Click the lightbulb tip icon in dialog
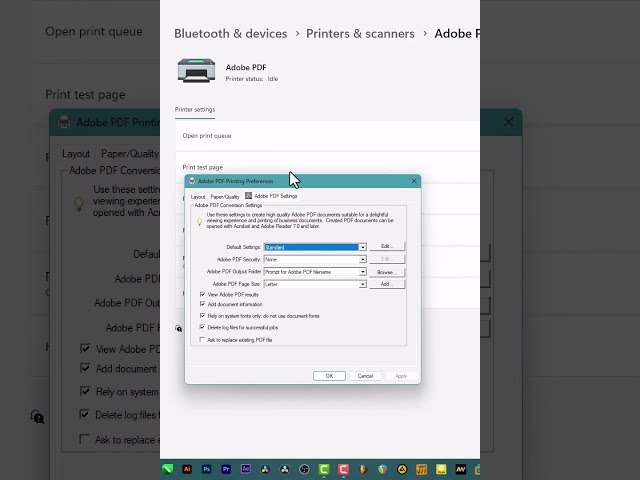 point(199,222)
